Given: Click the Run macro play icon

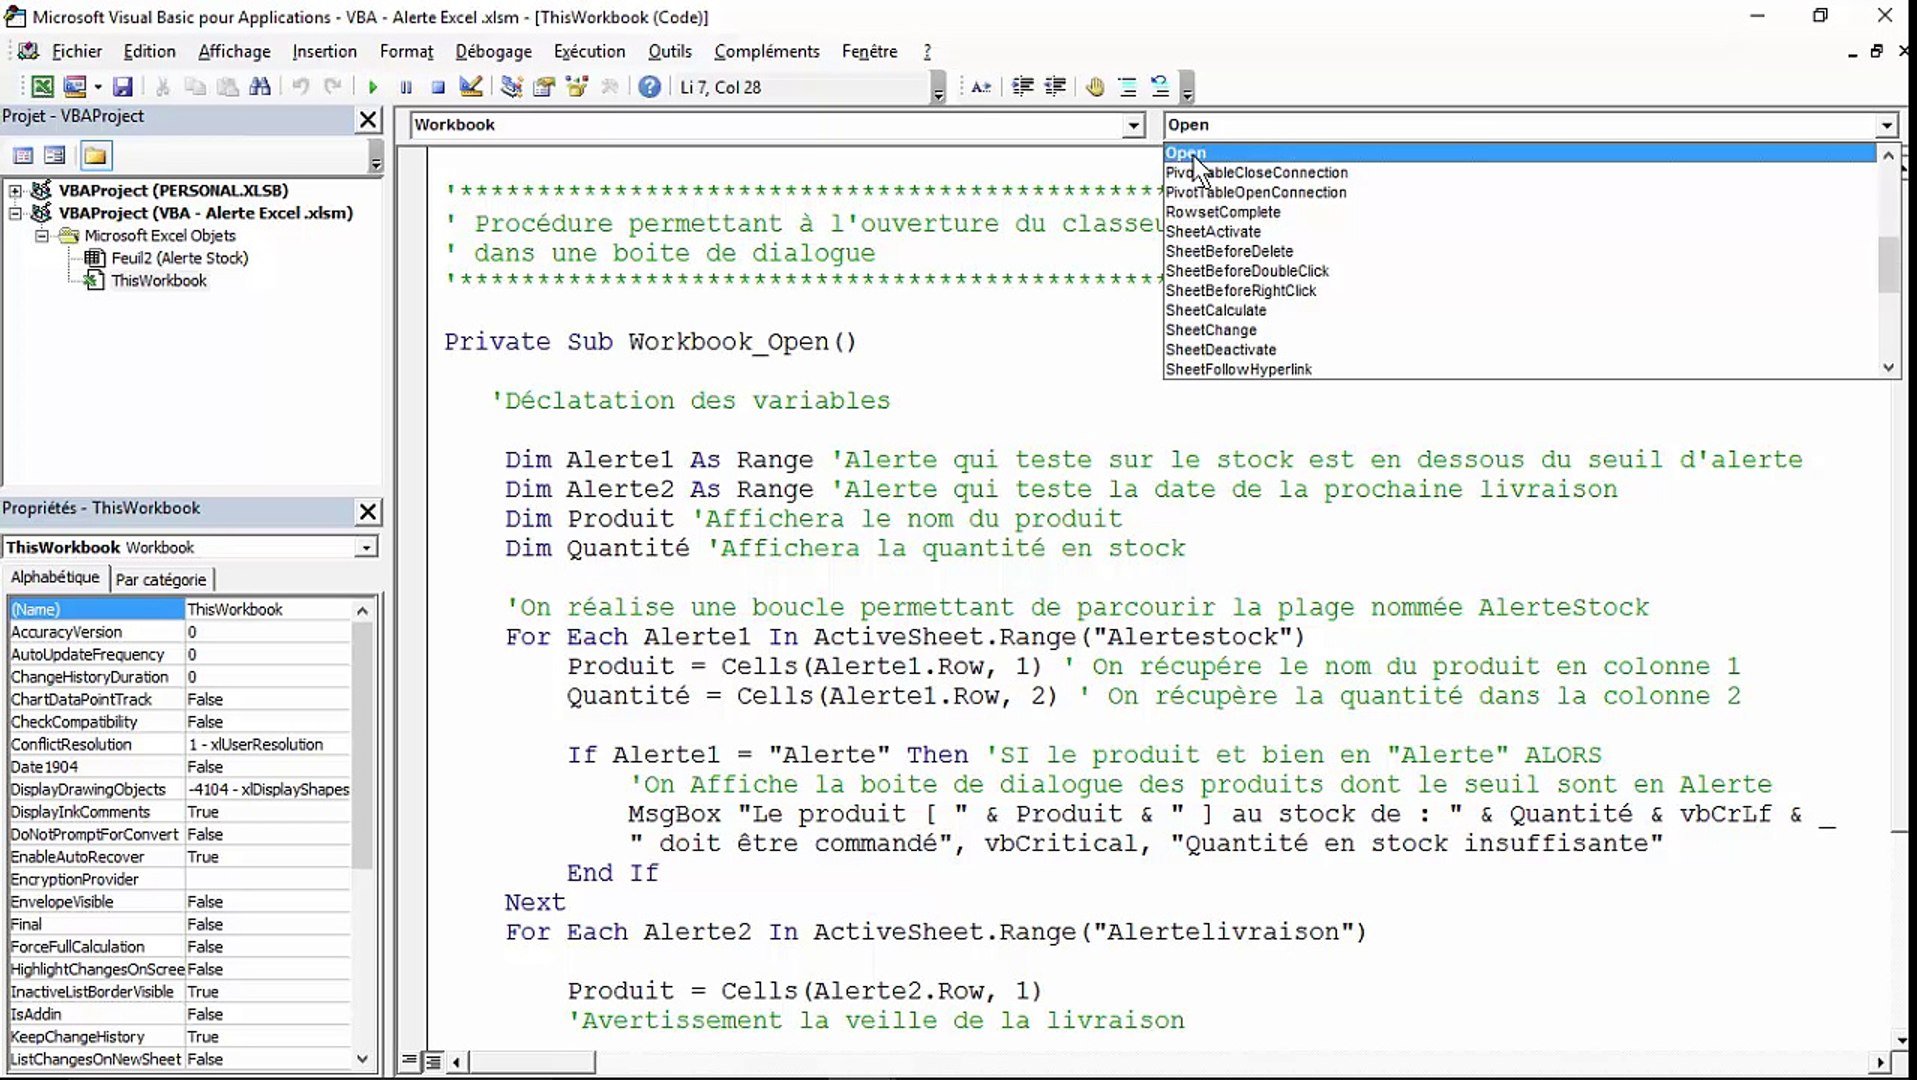Looking at the screenshot, I should pos(373,87).
